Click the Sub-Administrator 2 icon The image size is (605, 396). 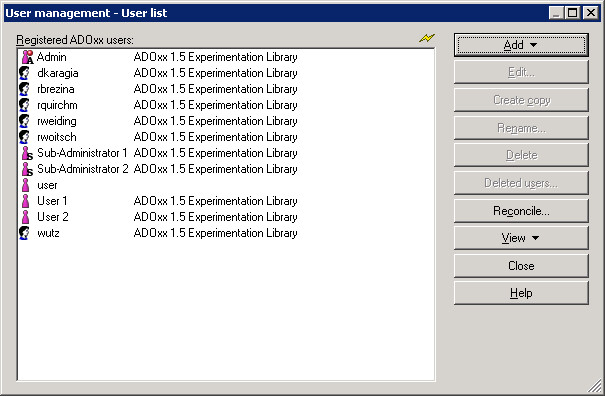pyautogui.click(x=27, y=169)
